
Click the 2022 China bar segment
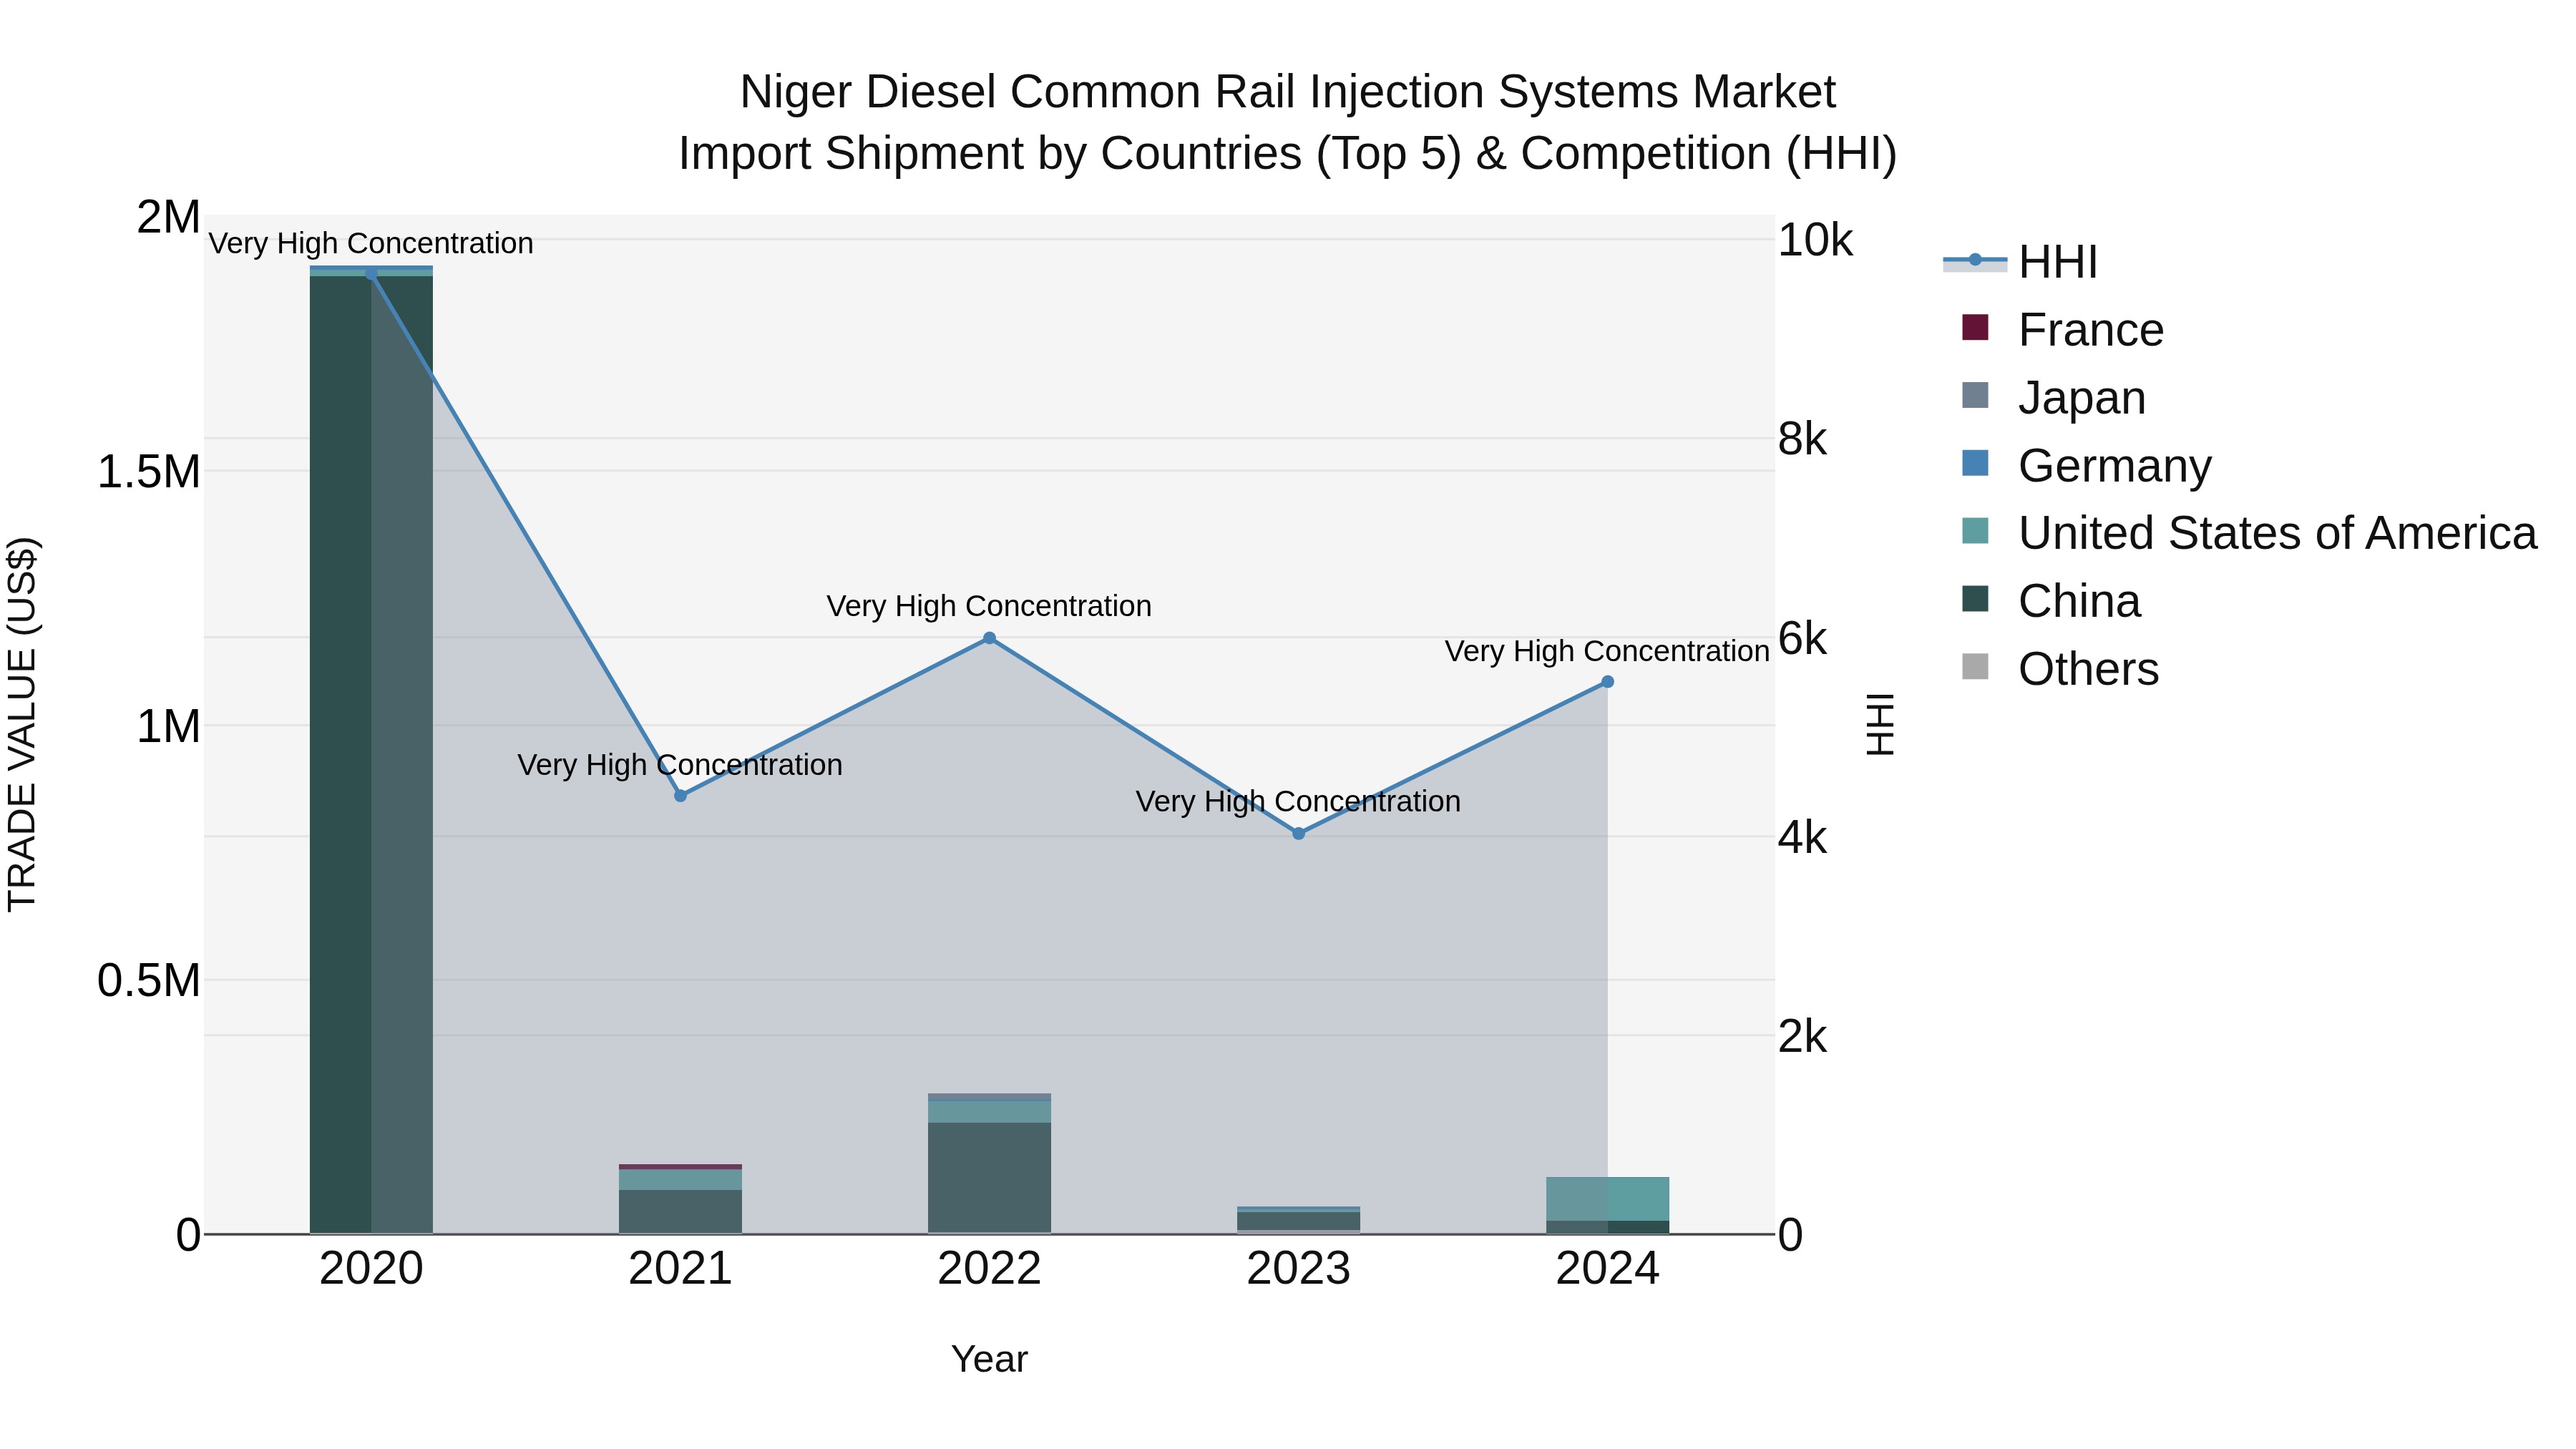(989, 1177)
